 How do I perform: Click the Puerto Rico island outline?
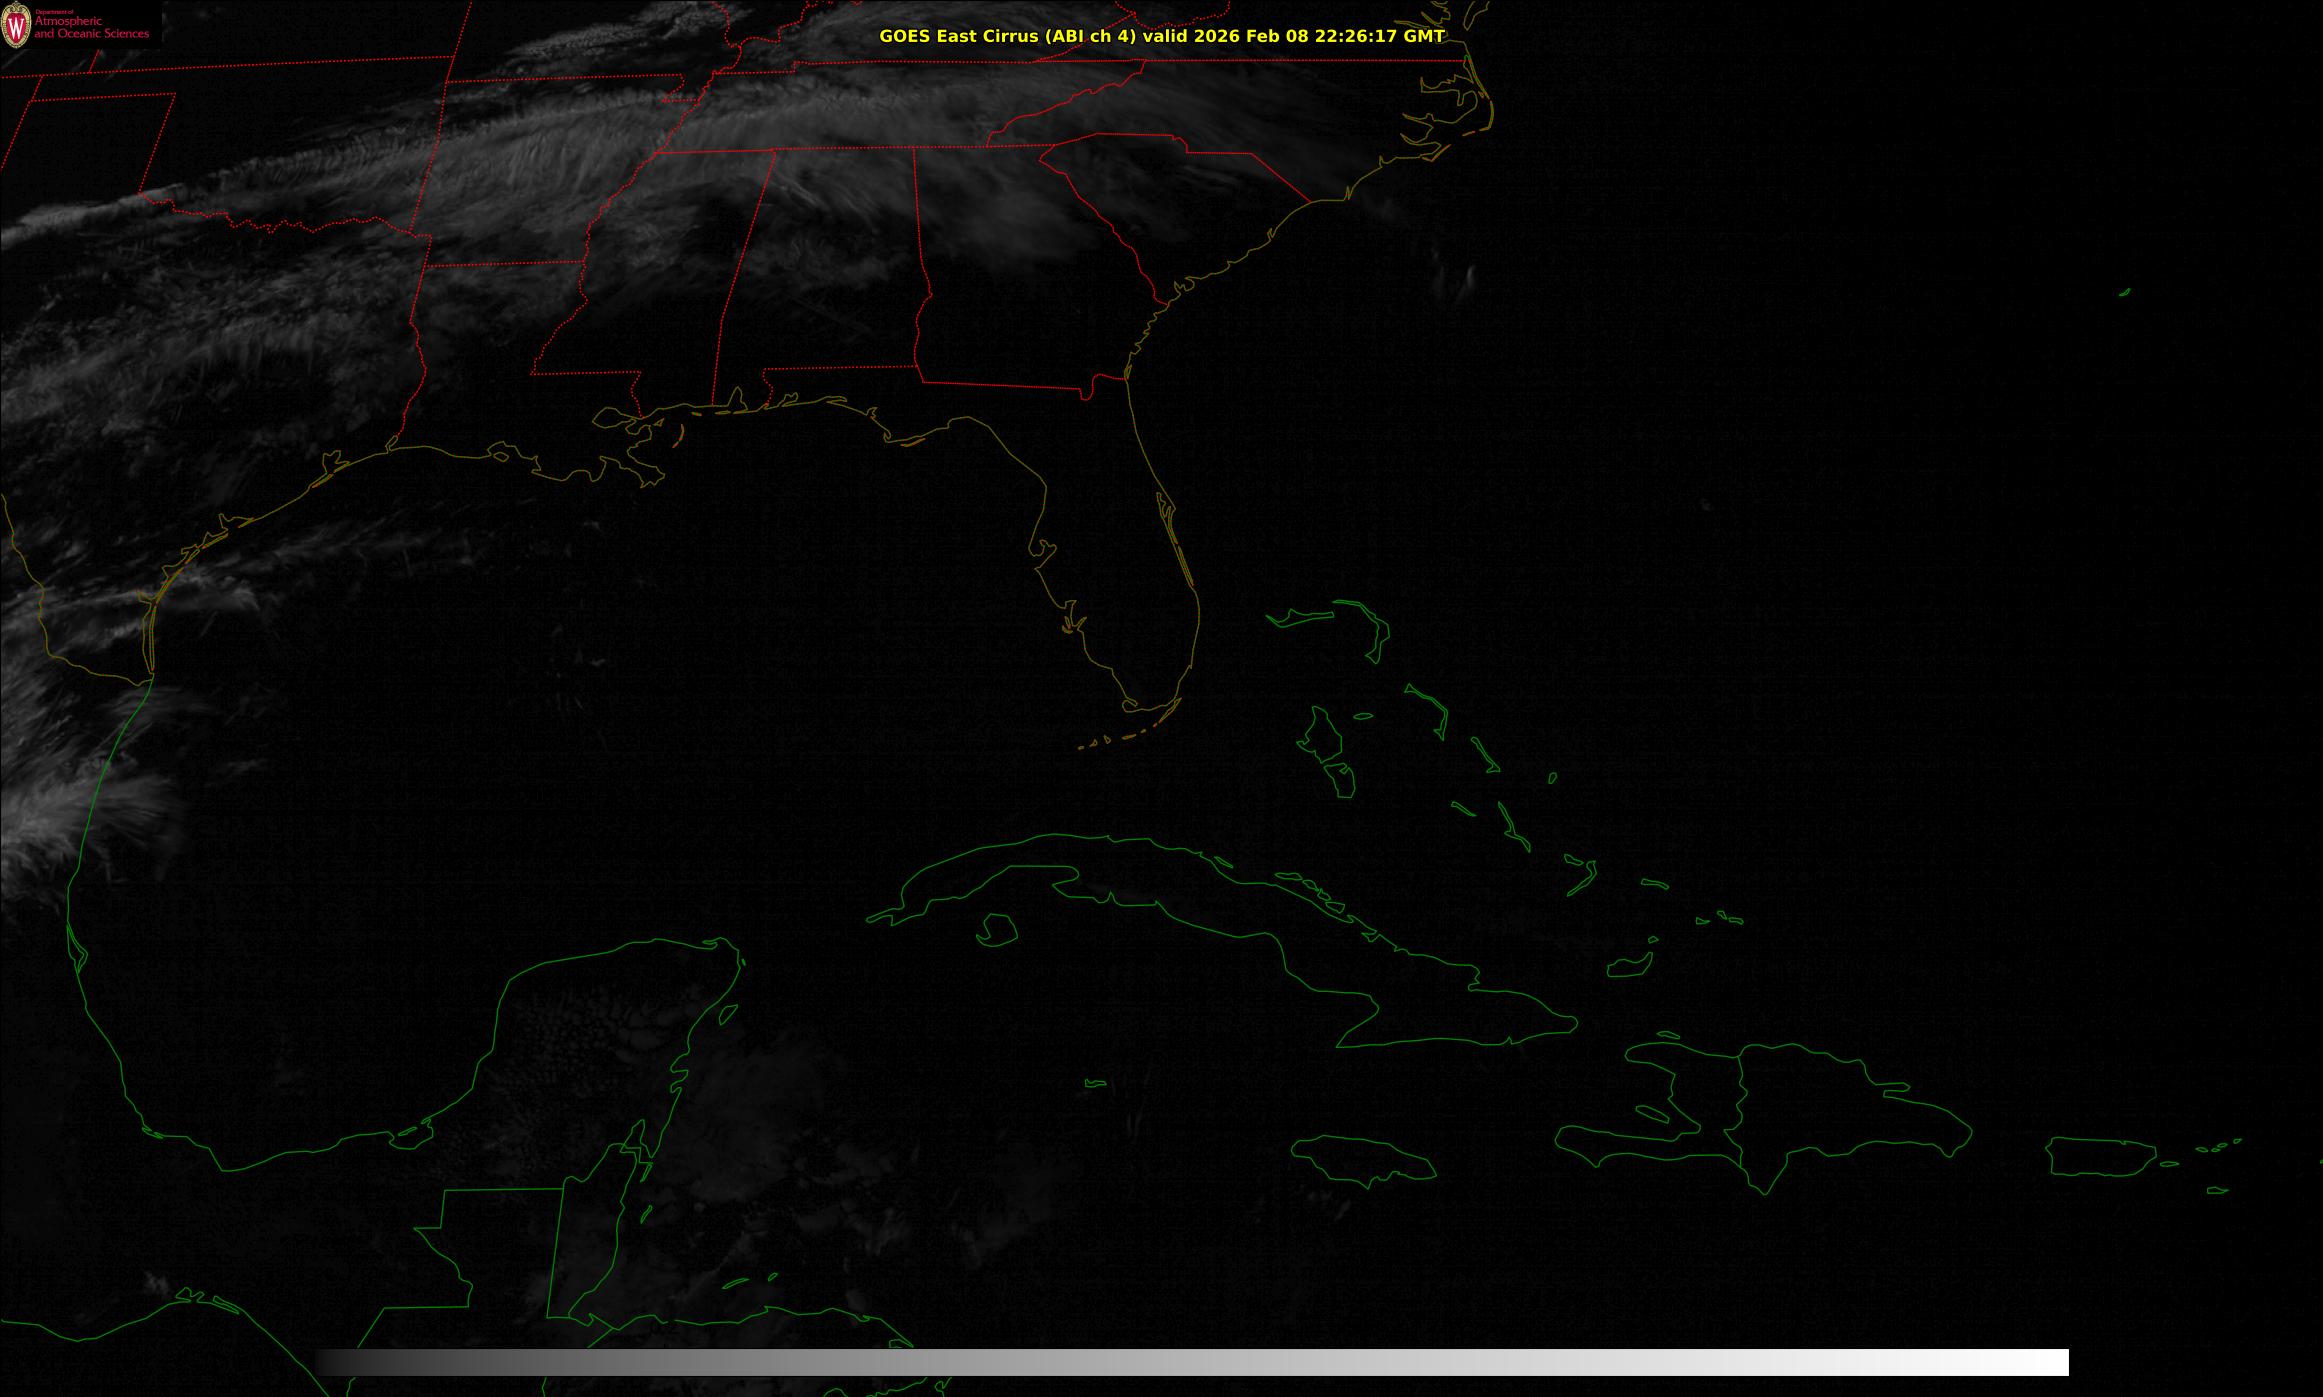pyautogui.click(x=2102, y=1156)
